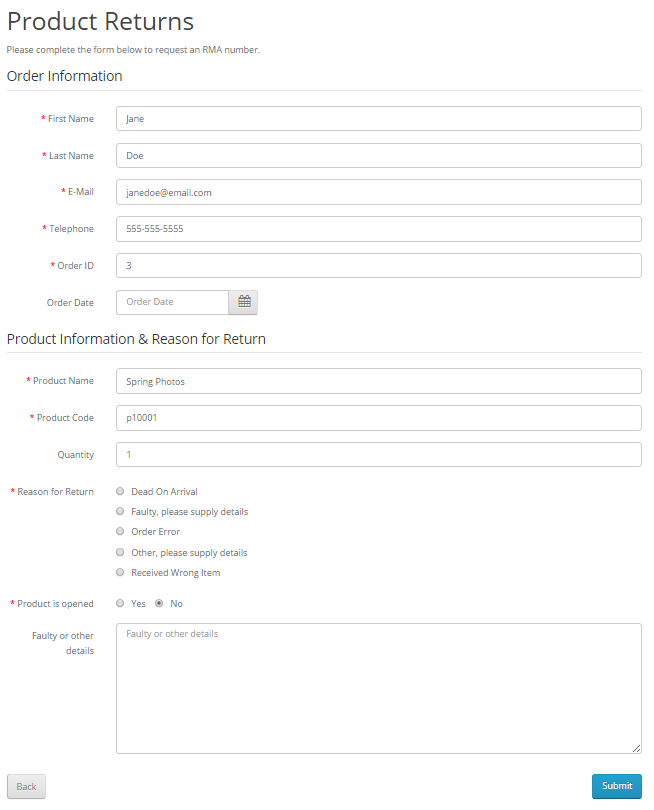This screenshot has width=654, height=810.
Task: Select Faulty, please supply details reason
Action: [120, 511]
